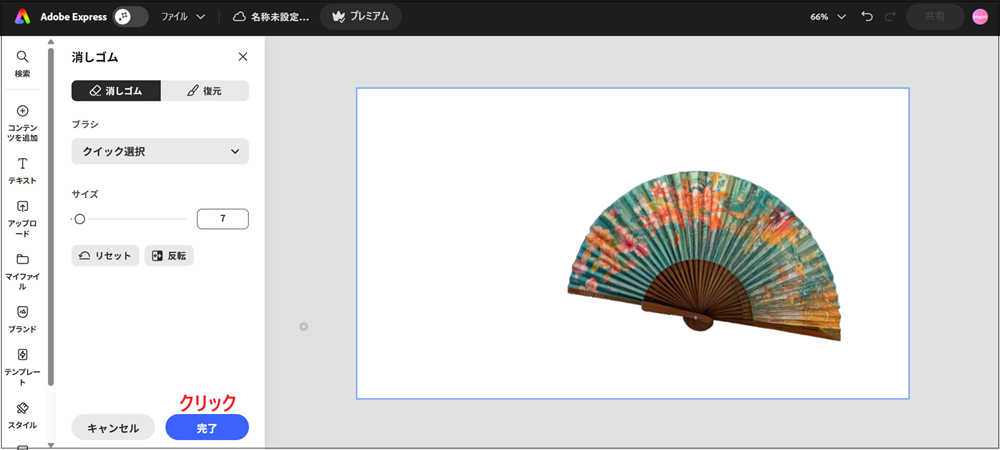Open ブランド in sidebar
The width and height of the screenshot is (1000, 450).
pos(22,320)
